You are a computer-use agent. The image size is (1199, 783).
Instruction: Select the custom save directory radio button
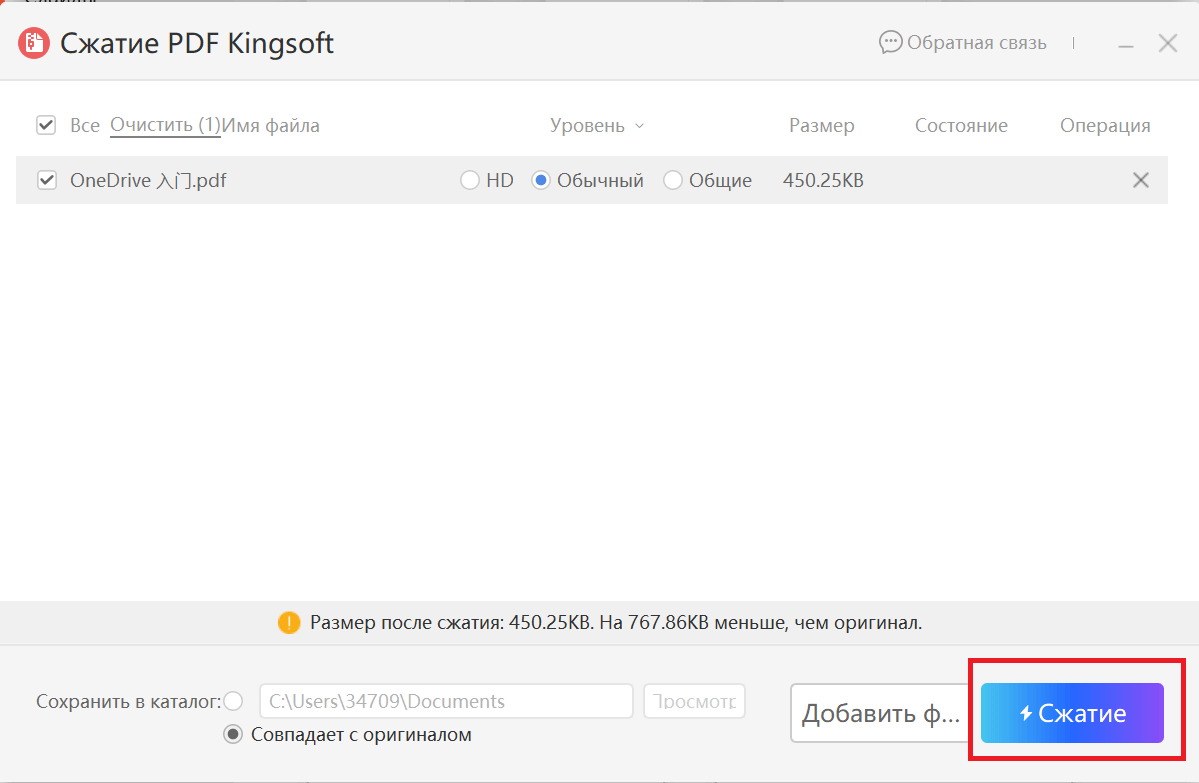click(x=233, y=701)
